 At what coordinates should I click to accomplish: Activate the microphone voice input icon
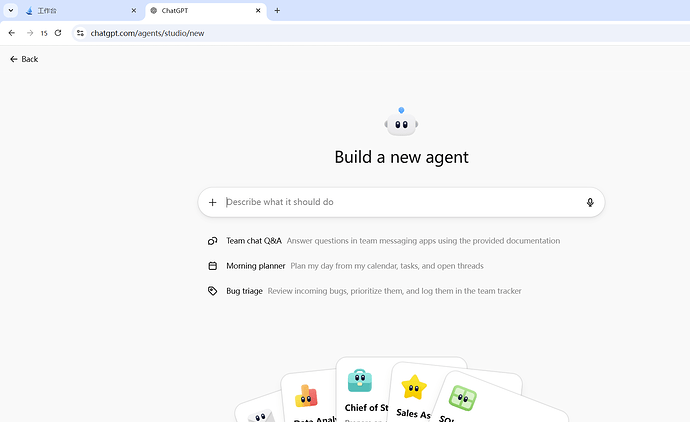pyautogui.click(x=590, y=202)
